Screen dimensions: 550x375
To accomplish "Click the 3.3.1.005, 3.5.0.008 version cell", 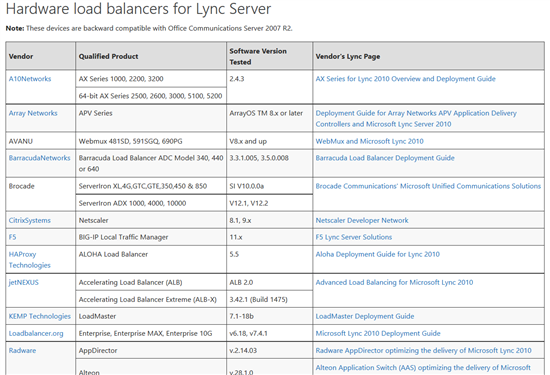I will [269, 163].
